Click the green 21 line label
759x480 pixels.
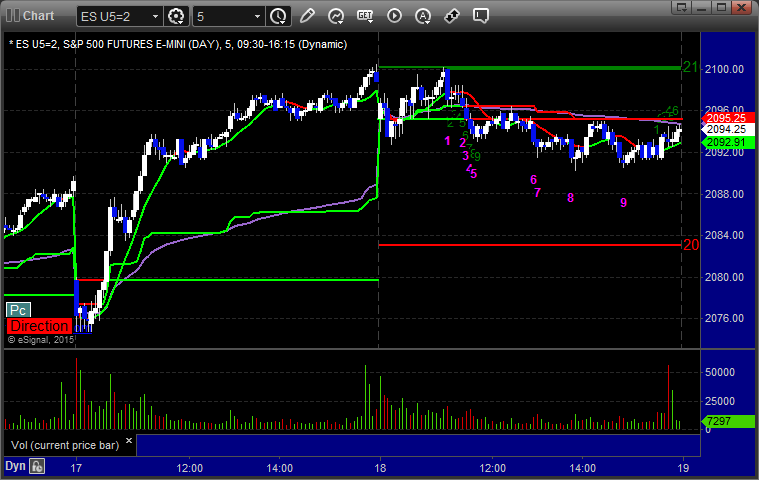[x=690, y=67]
